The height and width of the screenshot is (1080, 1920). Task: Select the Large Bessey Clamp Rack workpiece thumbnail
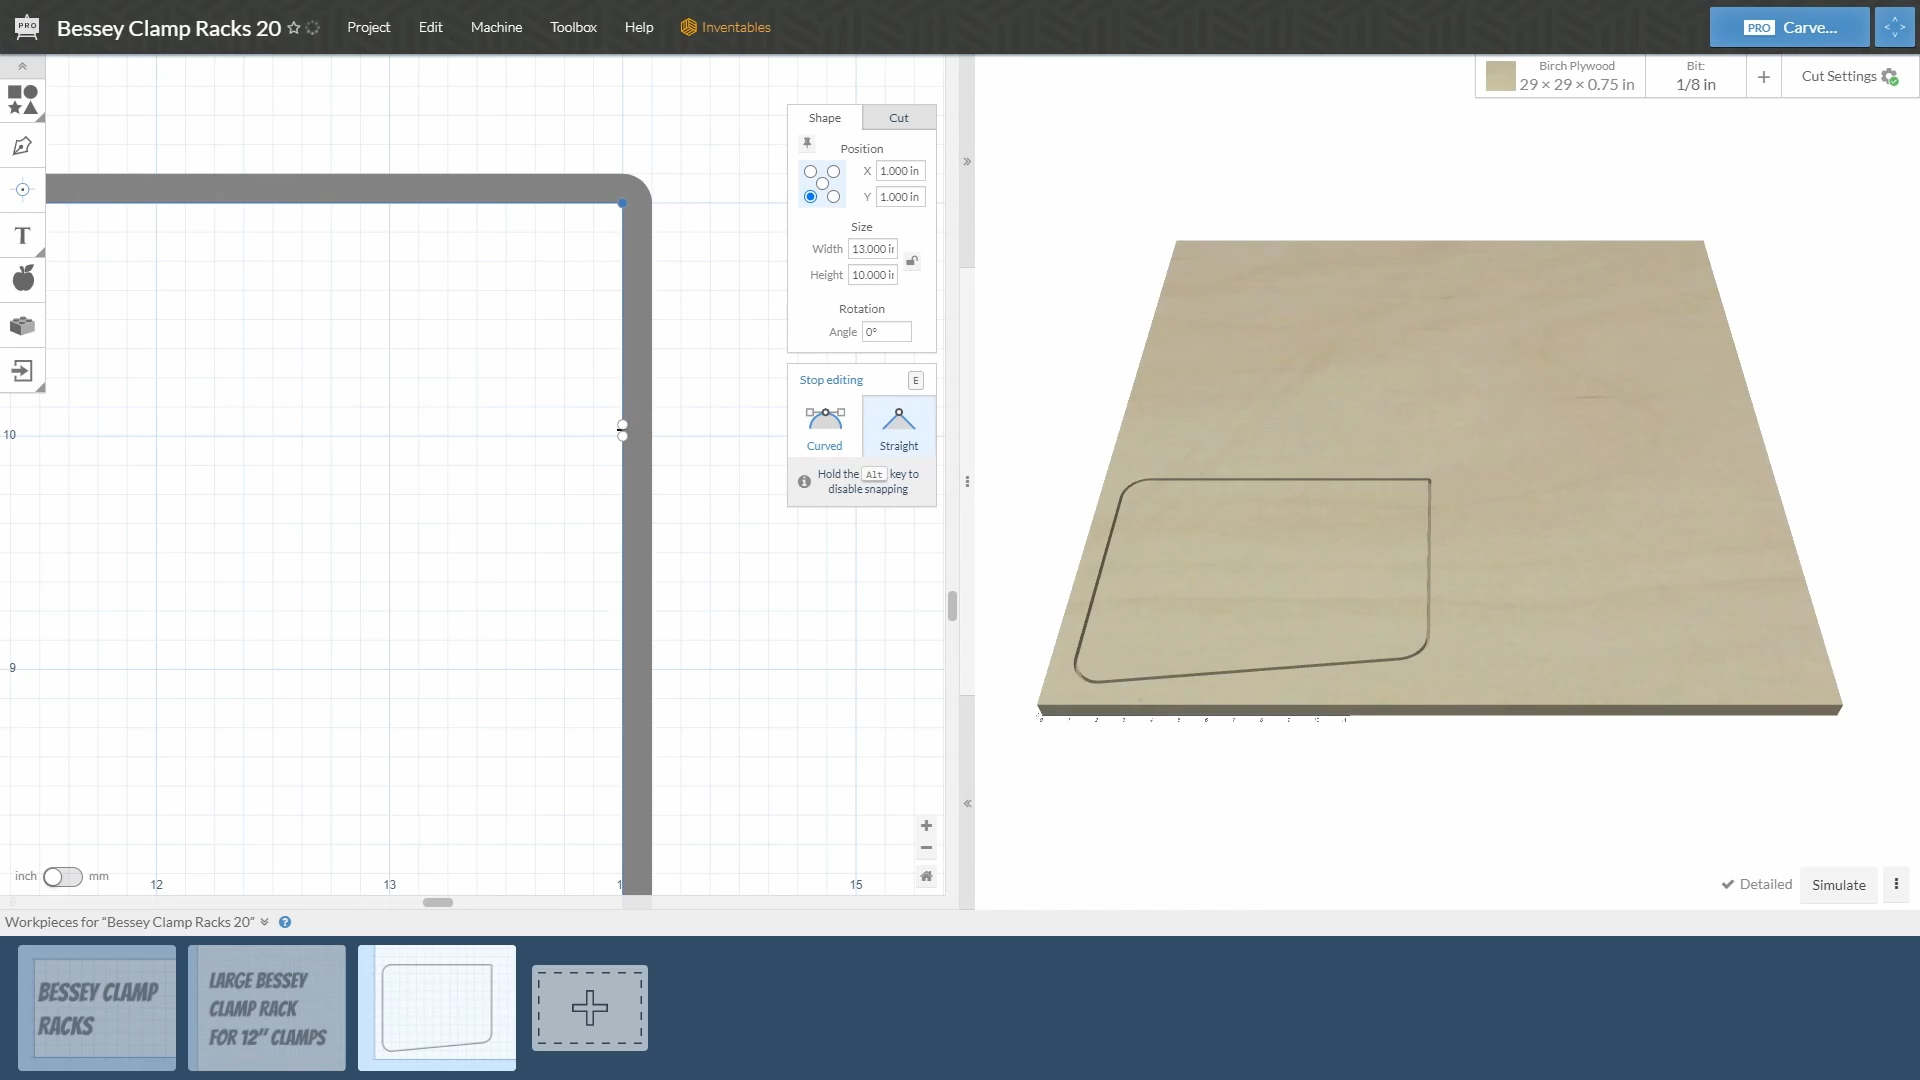tap(267, 1008)
